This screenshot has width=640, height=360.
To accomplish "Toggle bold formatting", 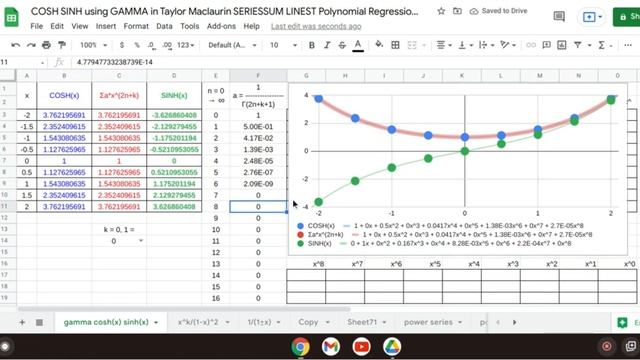I will point(311,45).
